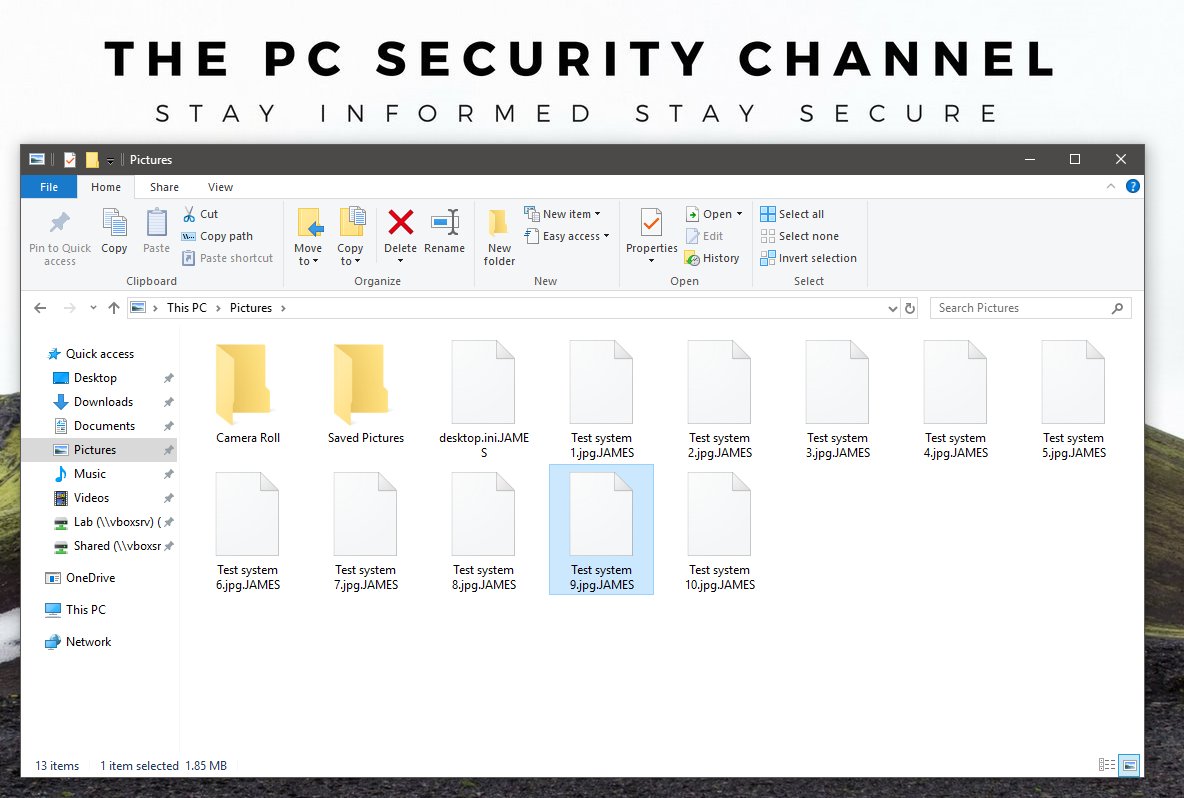
Task: Switch to the Share tab
Action: [164, 187]
